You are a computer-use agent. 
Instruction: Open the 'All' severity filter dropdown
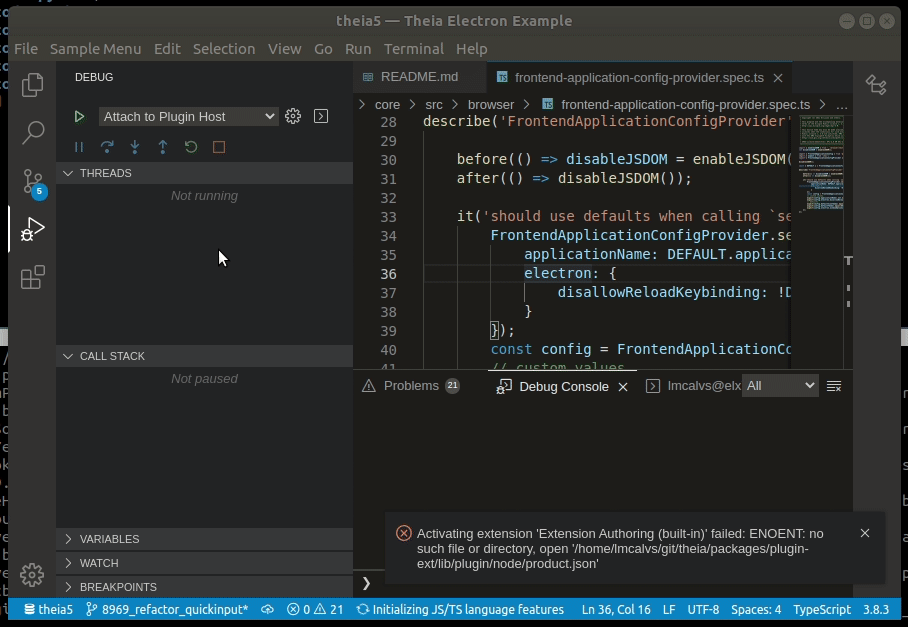tap(780, 386)
